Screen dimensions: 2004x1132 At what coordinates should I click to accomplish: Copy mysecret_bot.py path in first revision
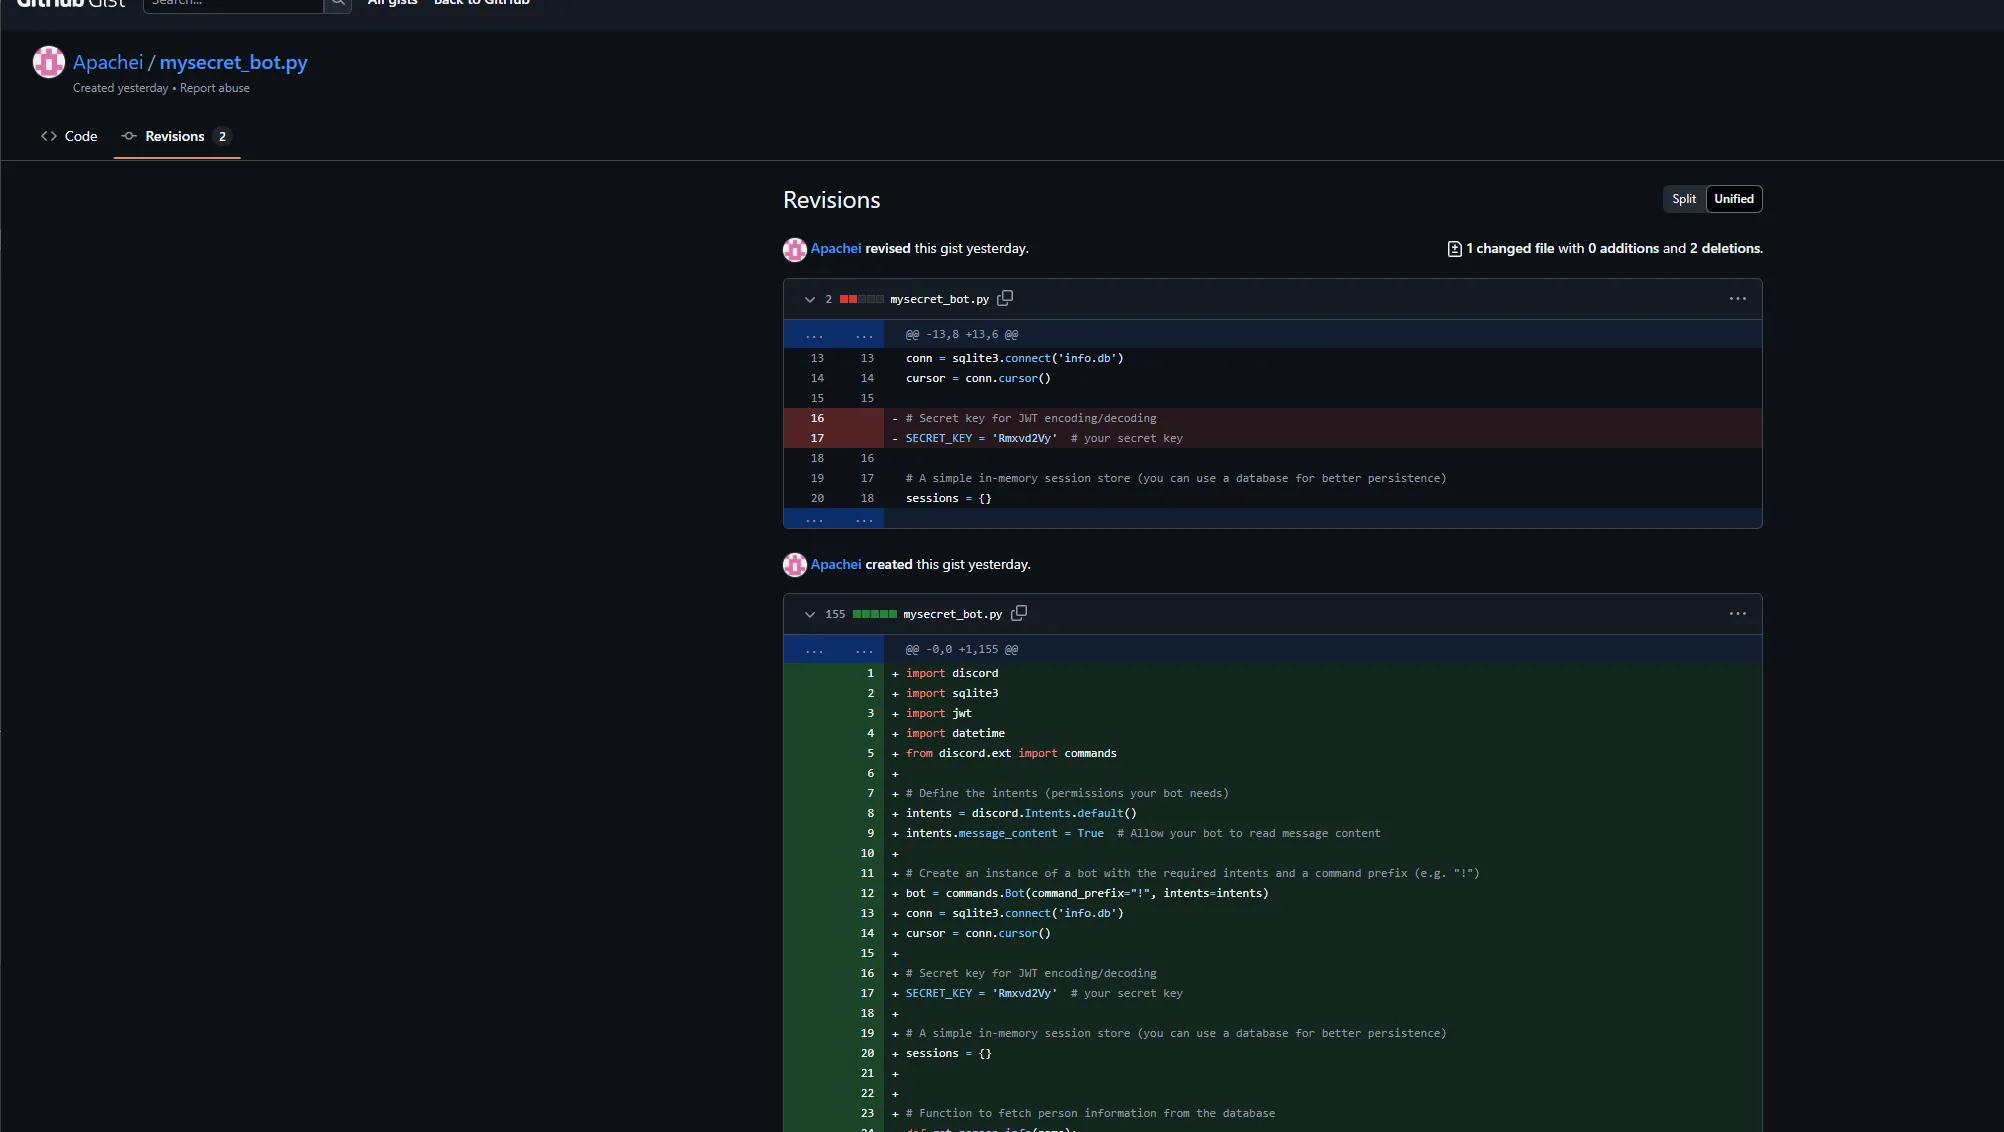tap(1005, 298)
